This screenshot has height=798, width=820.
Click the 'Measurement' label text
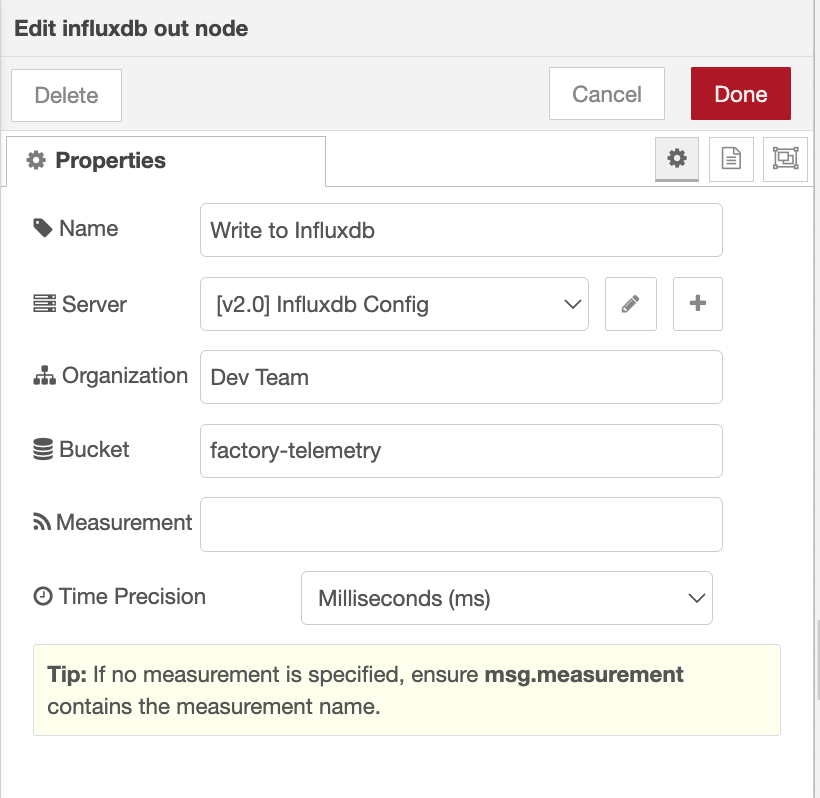click(x=124, y=522)
